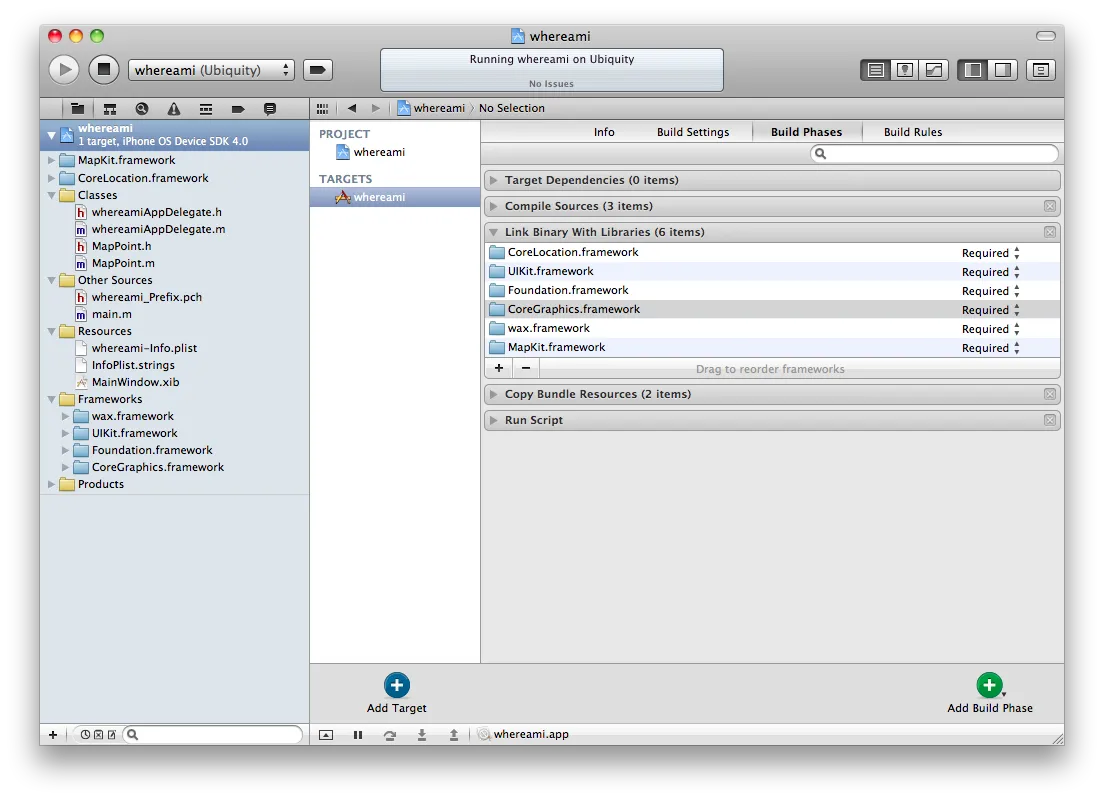
Task: Toggle the Navigator pane visibility
Action: pos(972,70)
